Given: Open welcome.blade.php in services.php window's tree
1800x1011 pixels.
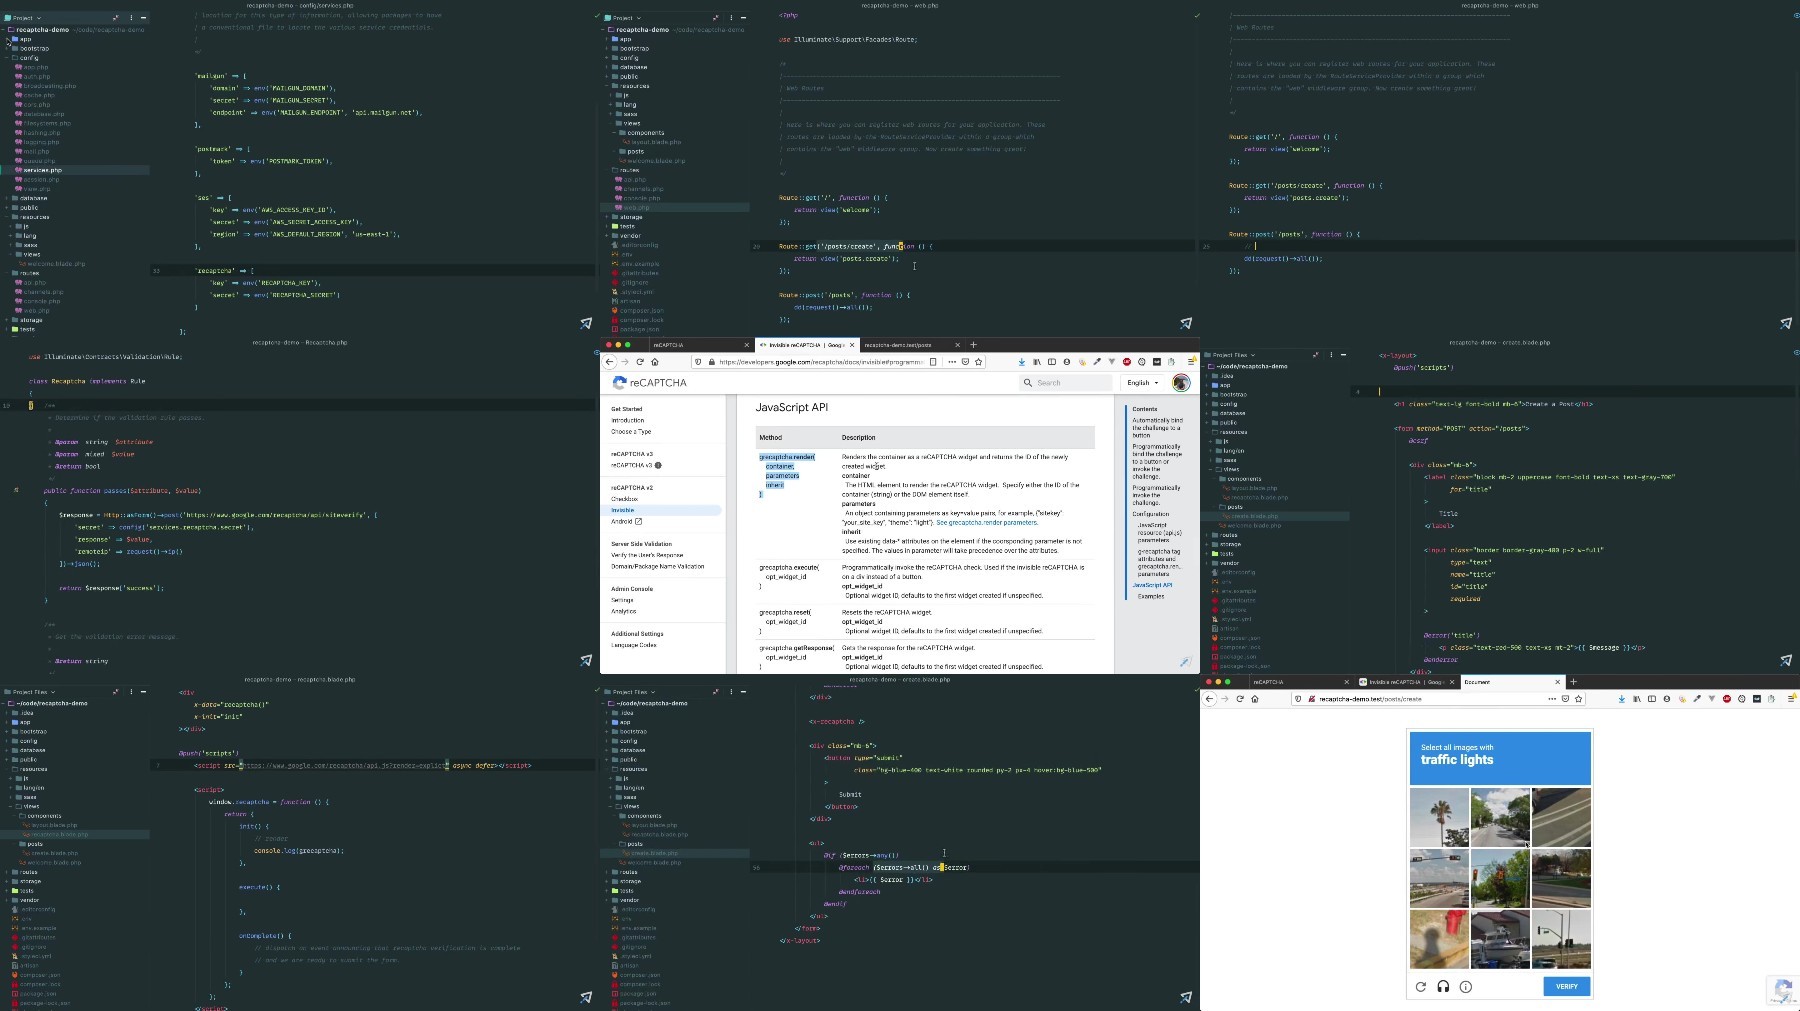Looking at the screenshot, I should tap(54, 264).
